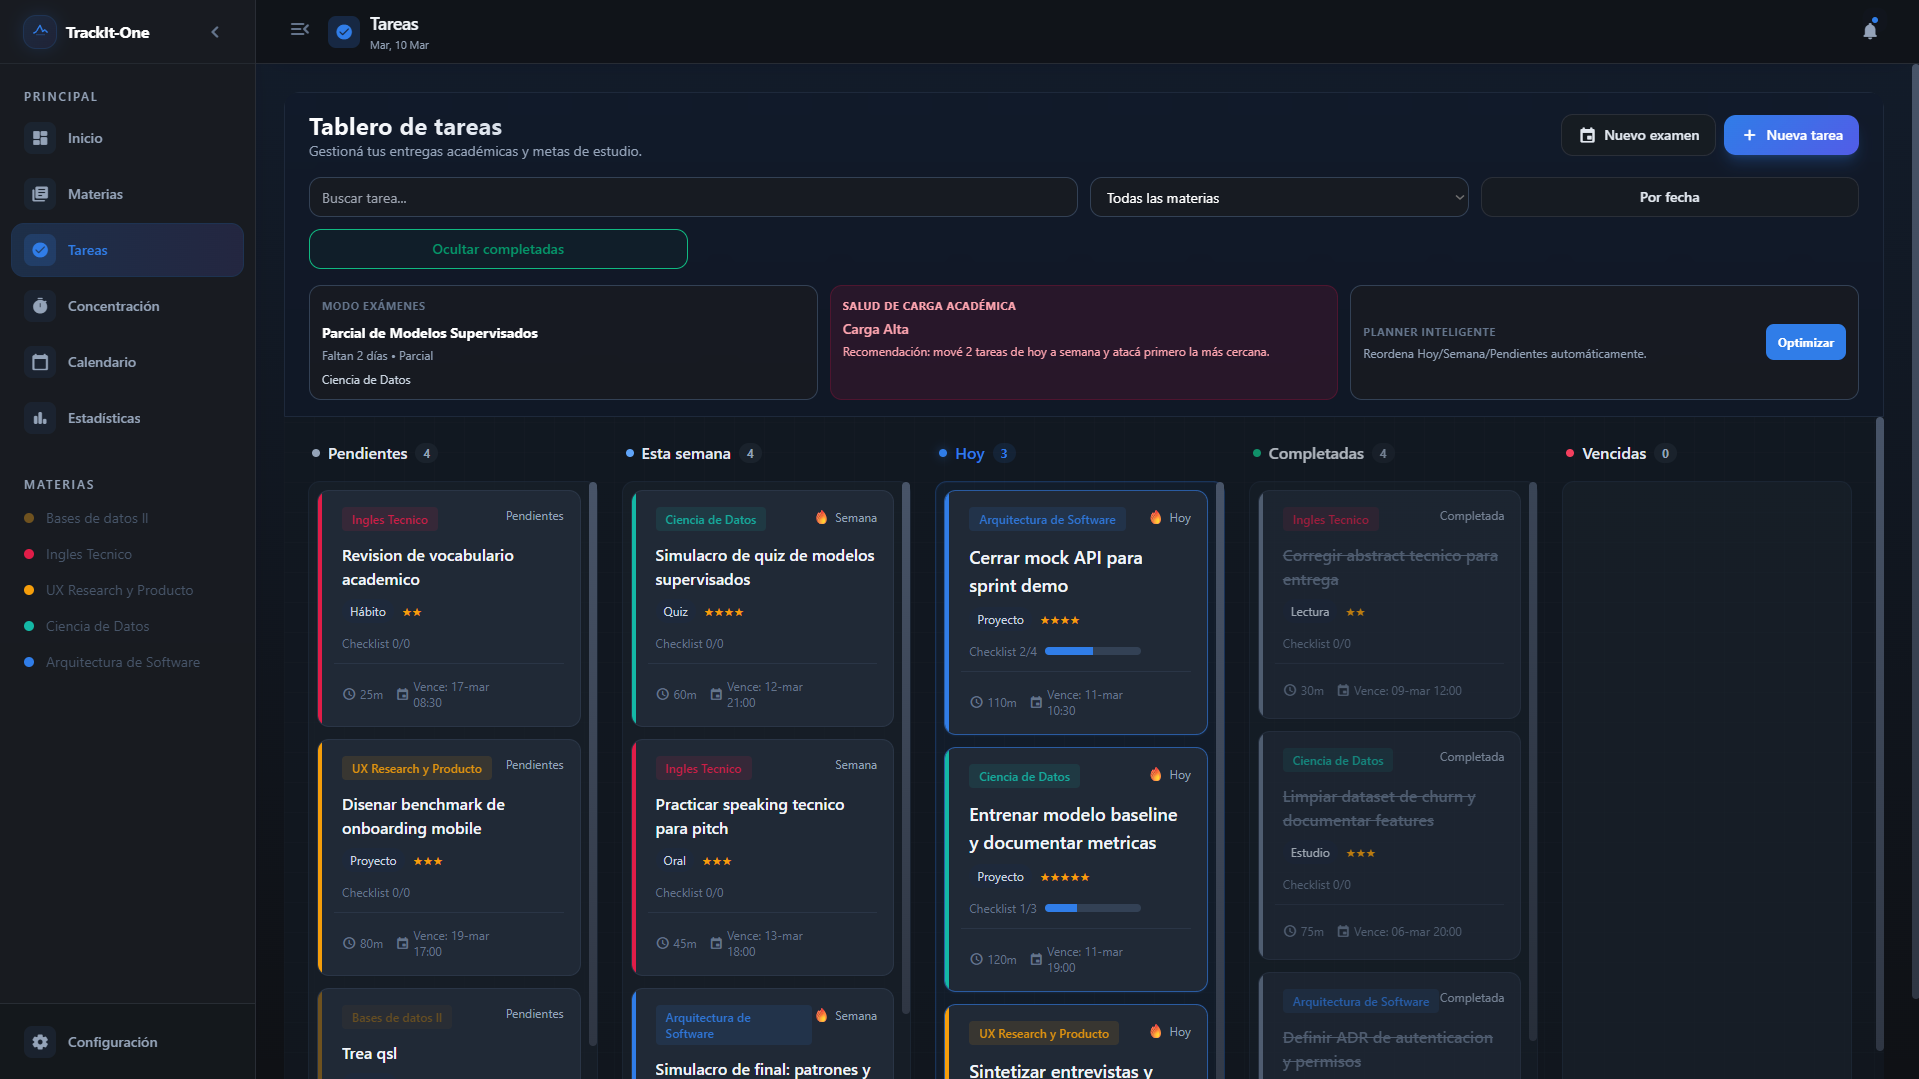Open the Todas las materias dropdown
Image resolution: width=1919 pixels, height=1079 pixels.
click(x=1279, y=198)
